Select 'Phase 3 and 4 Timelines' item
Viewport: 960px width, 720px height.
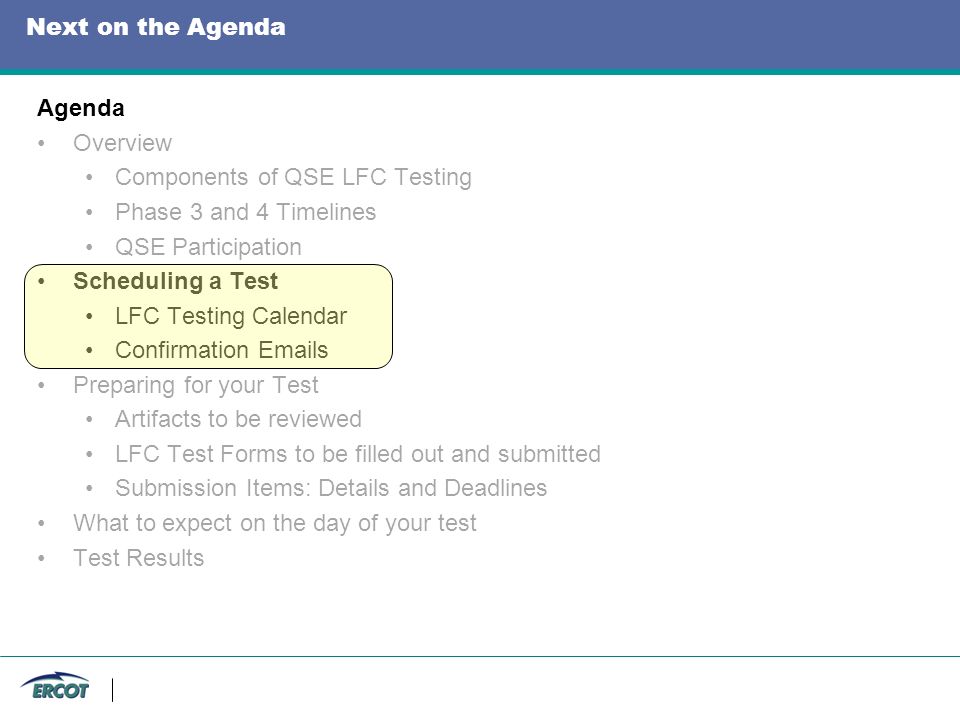[246, 212]
